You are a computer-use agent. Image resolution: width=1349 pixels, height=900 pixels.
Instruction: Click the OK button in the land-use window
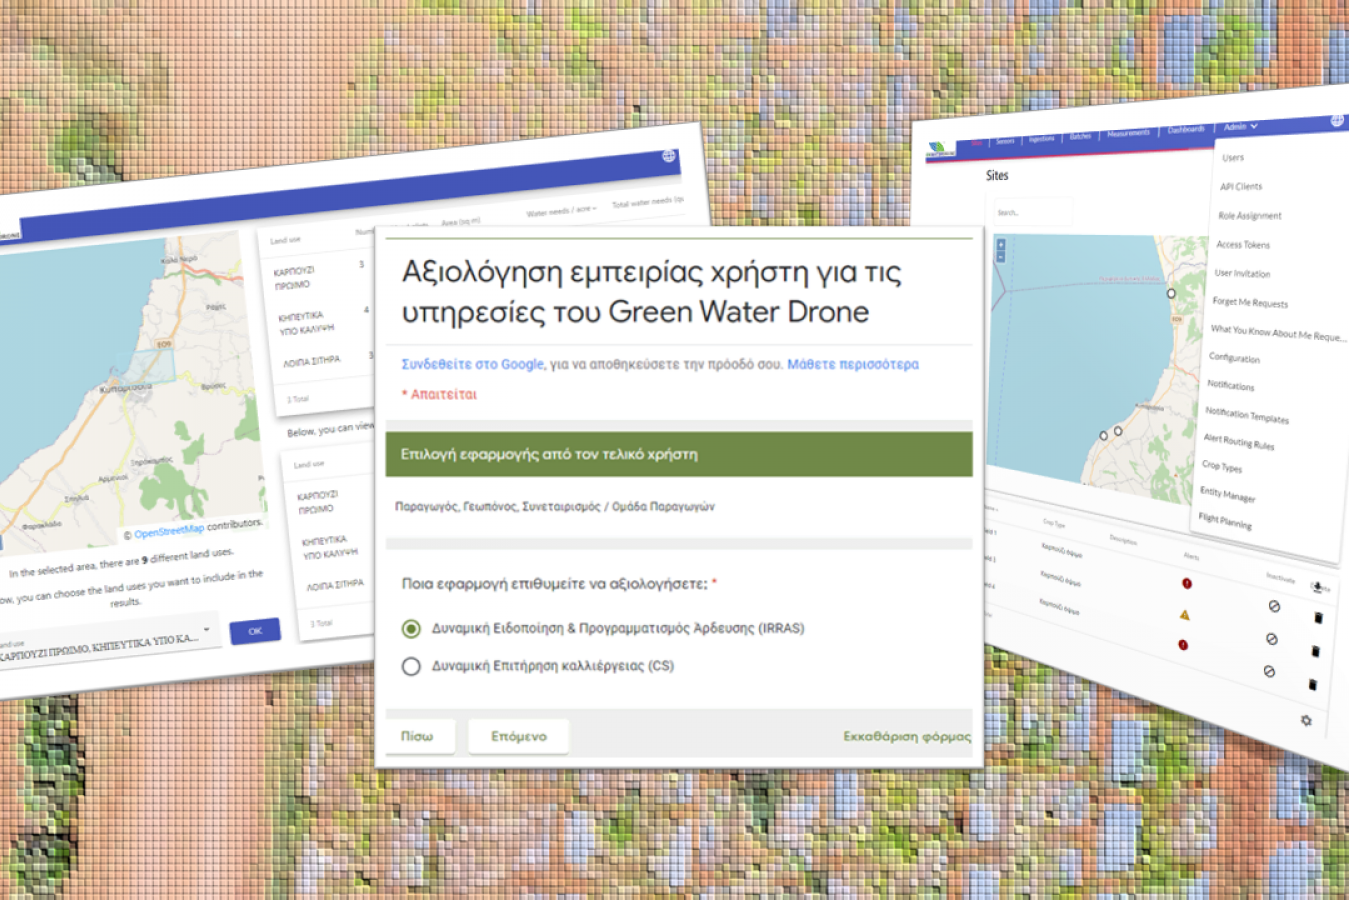pos(254,631)
